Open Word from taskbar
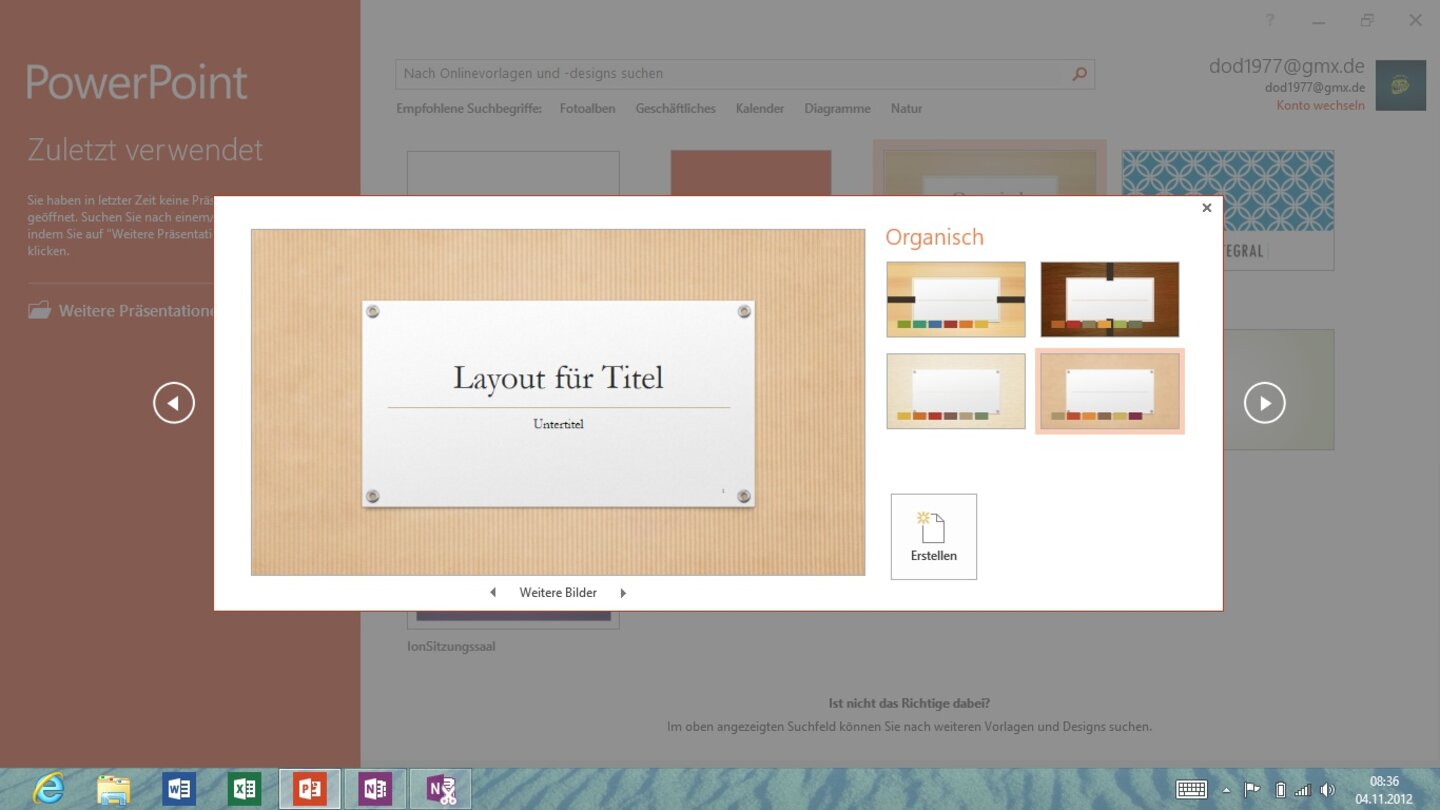 [179, 789]
